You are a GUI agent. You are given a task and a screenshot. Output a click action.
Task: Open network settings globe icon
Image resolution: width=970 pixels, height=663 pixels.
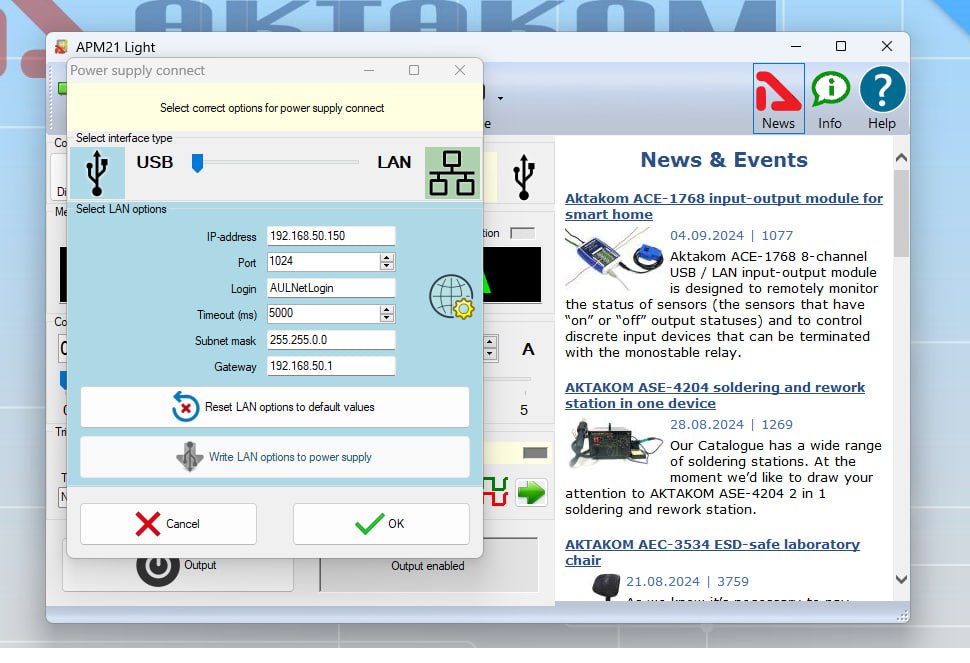pyautogui.click(x=452, y=297)
